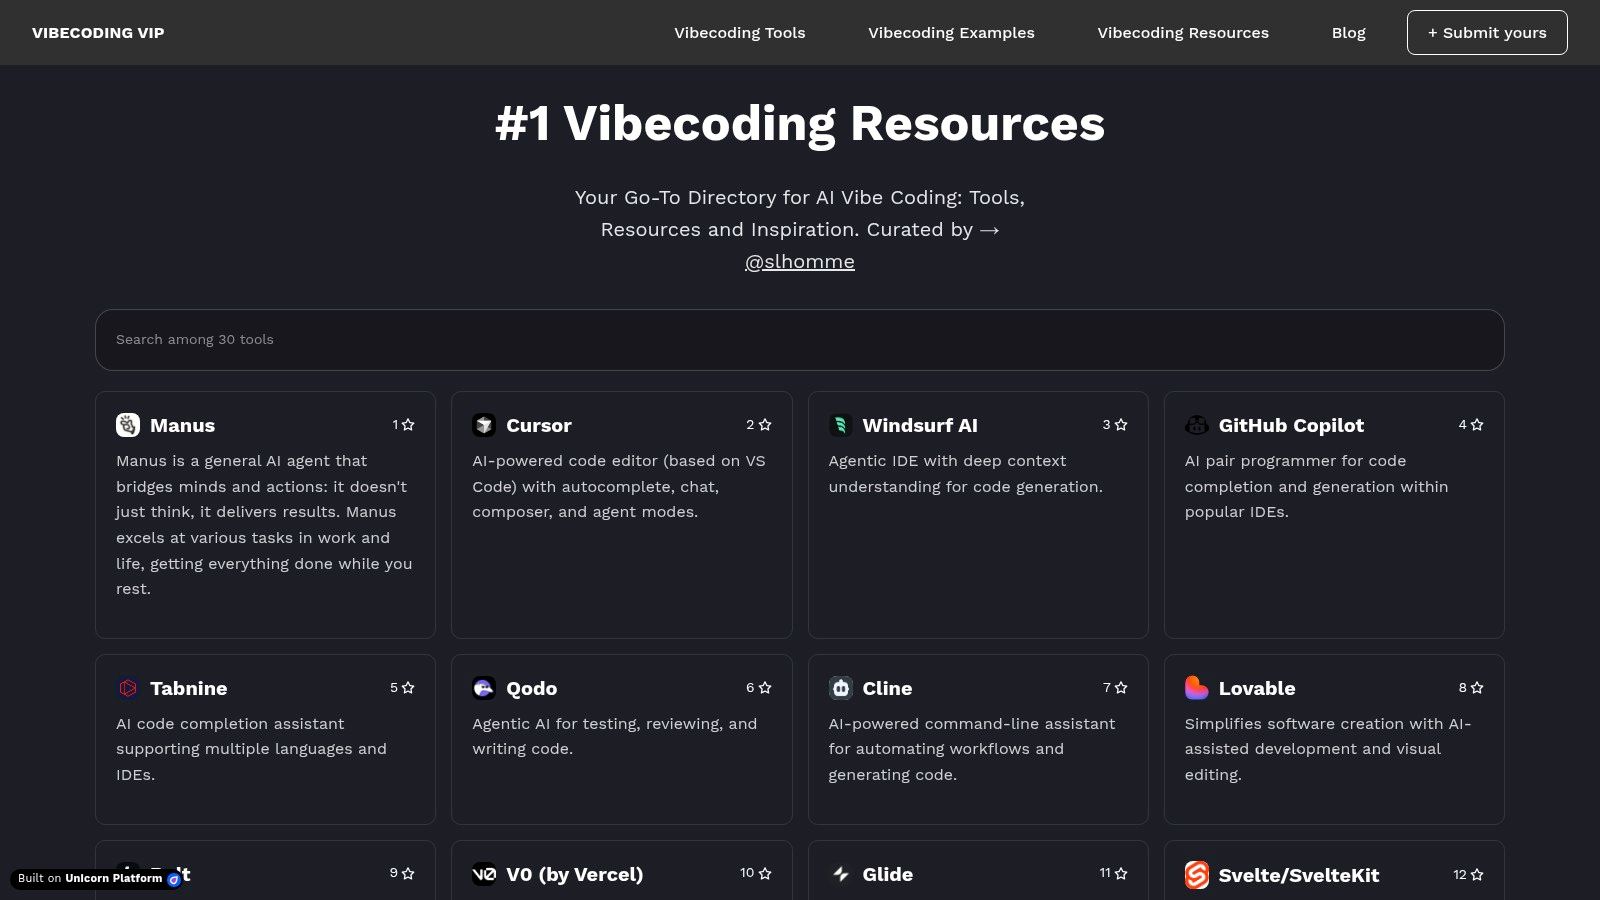Select the V0 by Vercel logo icon

tap(484, 874)
